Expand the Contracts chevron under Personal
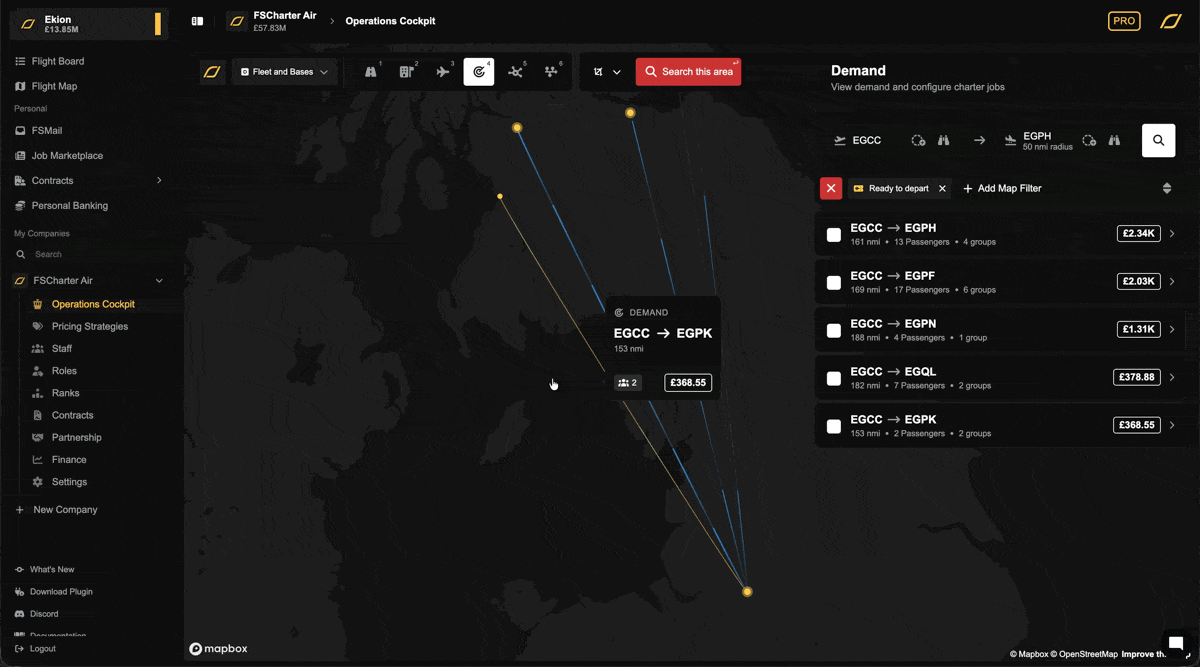The height and width of the screenshot is (667, 1200). (159, 181)
